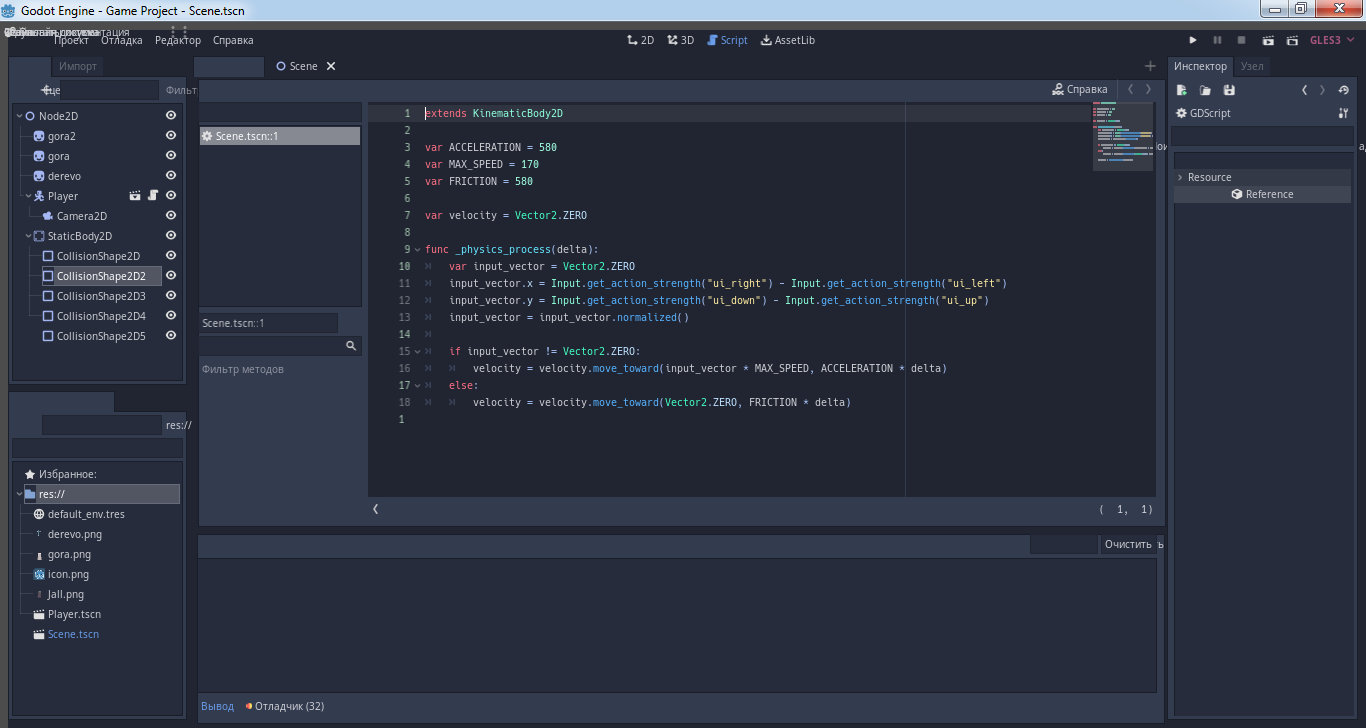Switch to Script editor mode
Viewport: 1366px width, 728px height.
tap(727, 39)
